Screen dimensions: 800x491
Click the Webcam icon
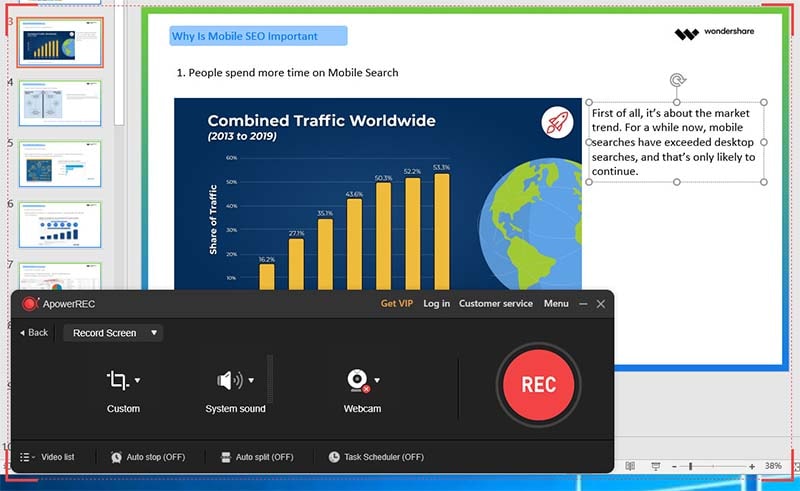click(x=358, y=380)
